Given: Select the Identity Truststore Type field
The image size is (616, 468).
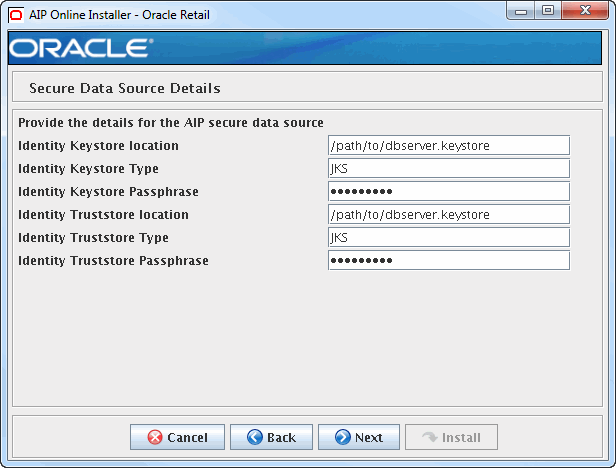Looking at the screenshot, I should tap(449, 237).
